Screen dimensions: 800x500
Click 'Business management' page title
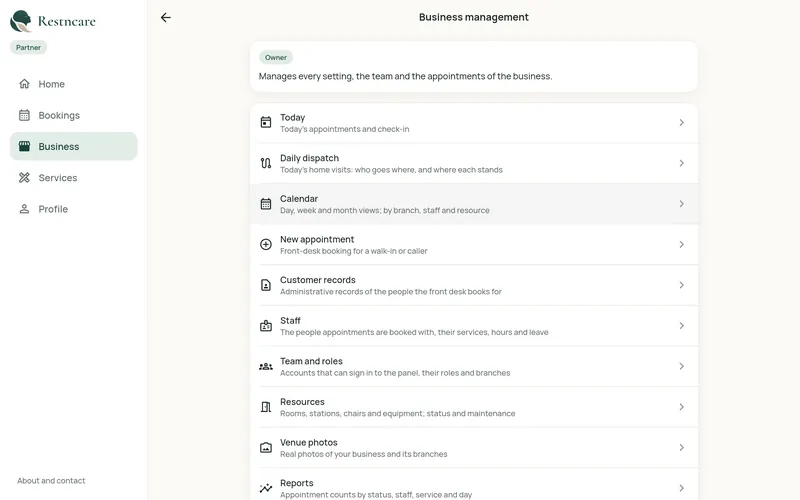tap(473, 17)
